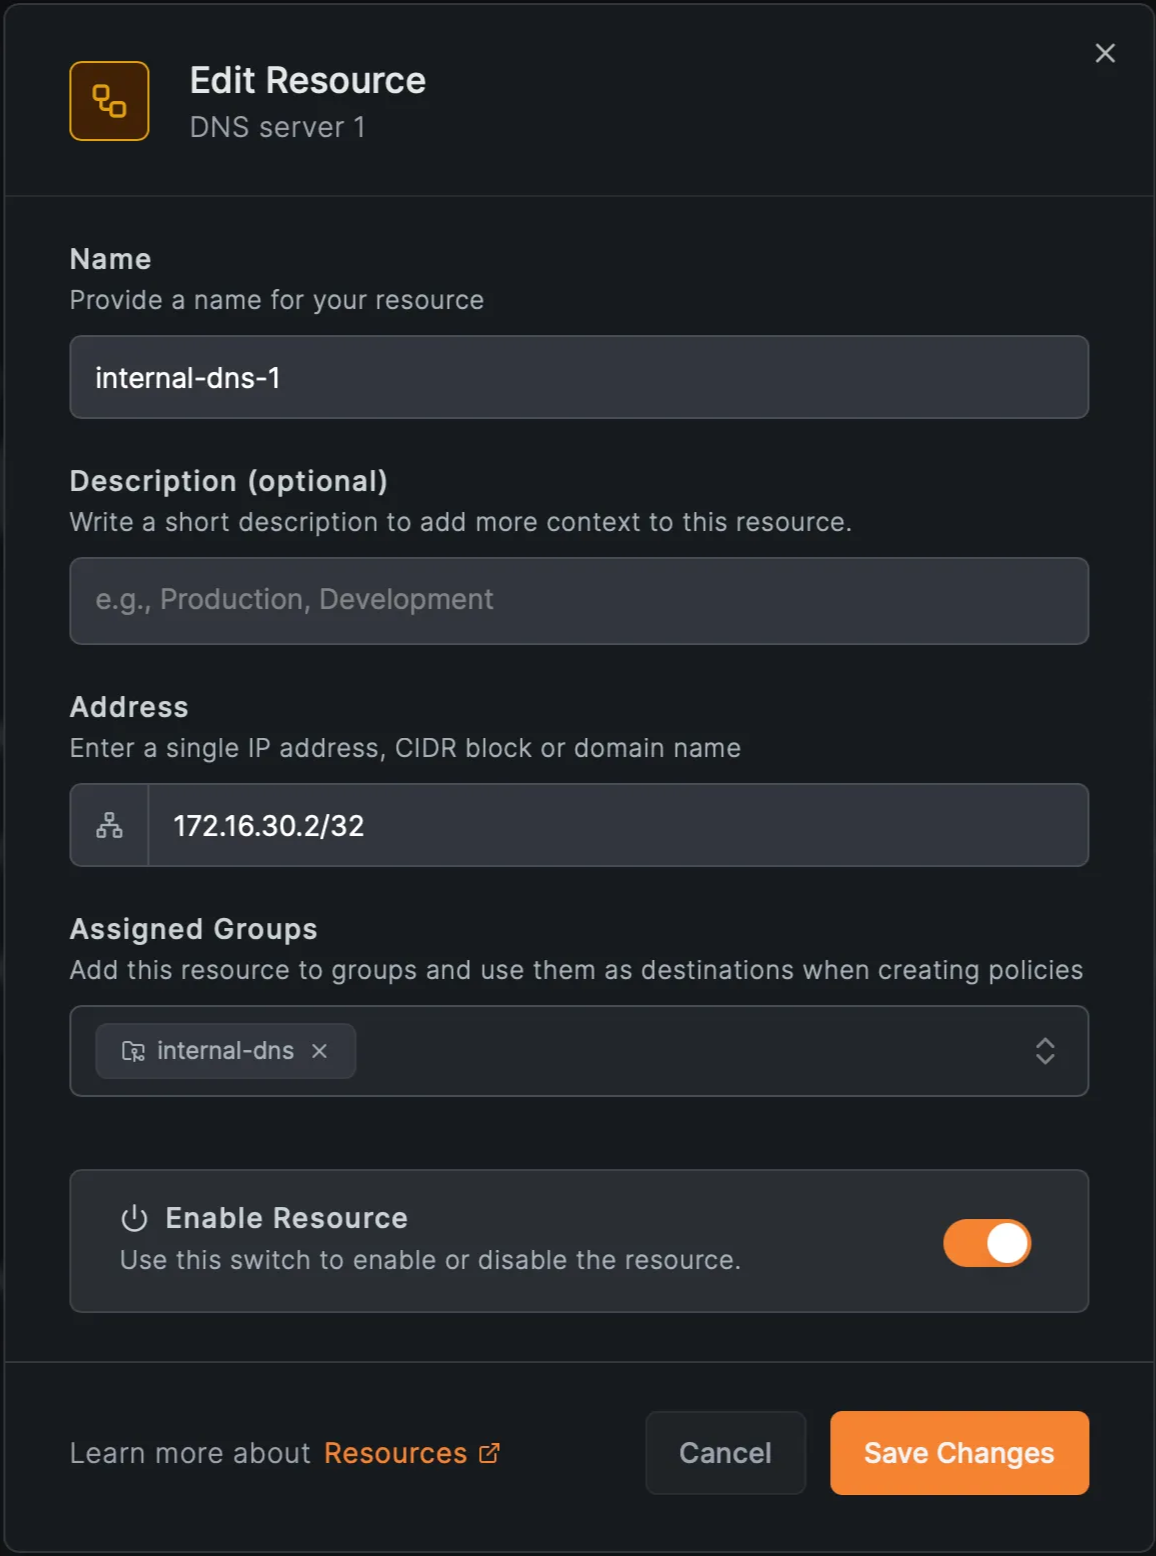Click the network icon in the Address field
1156x1556 pixels.
108,824
